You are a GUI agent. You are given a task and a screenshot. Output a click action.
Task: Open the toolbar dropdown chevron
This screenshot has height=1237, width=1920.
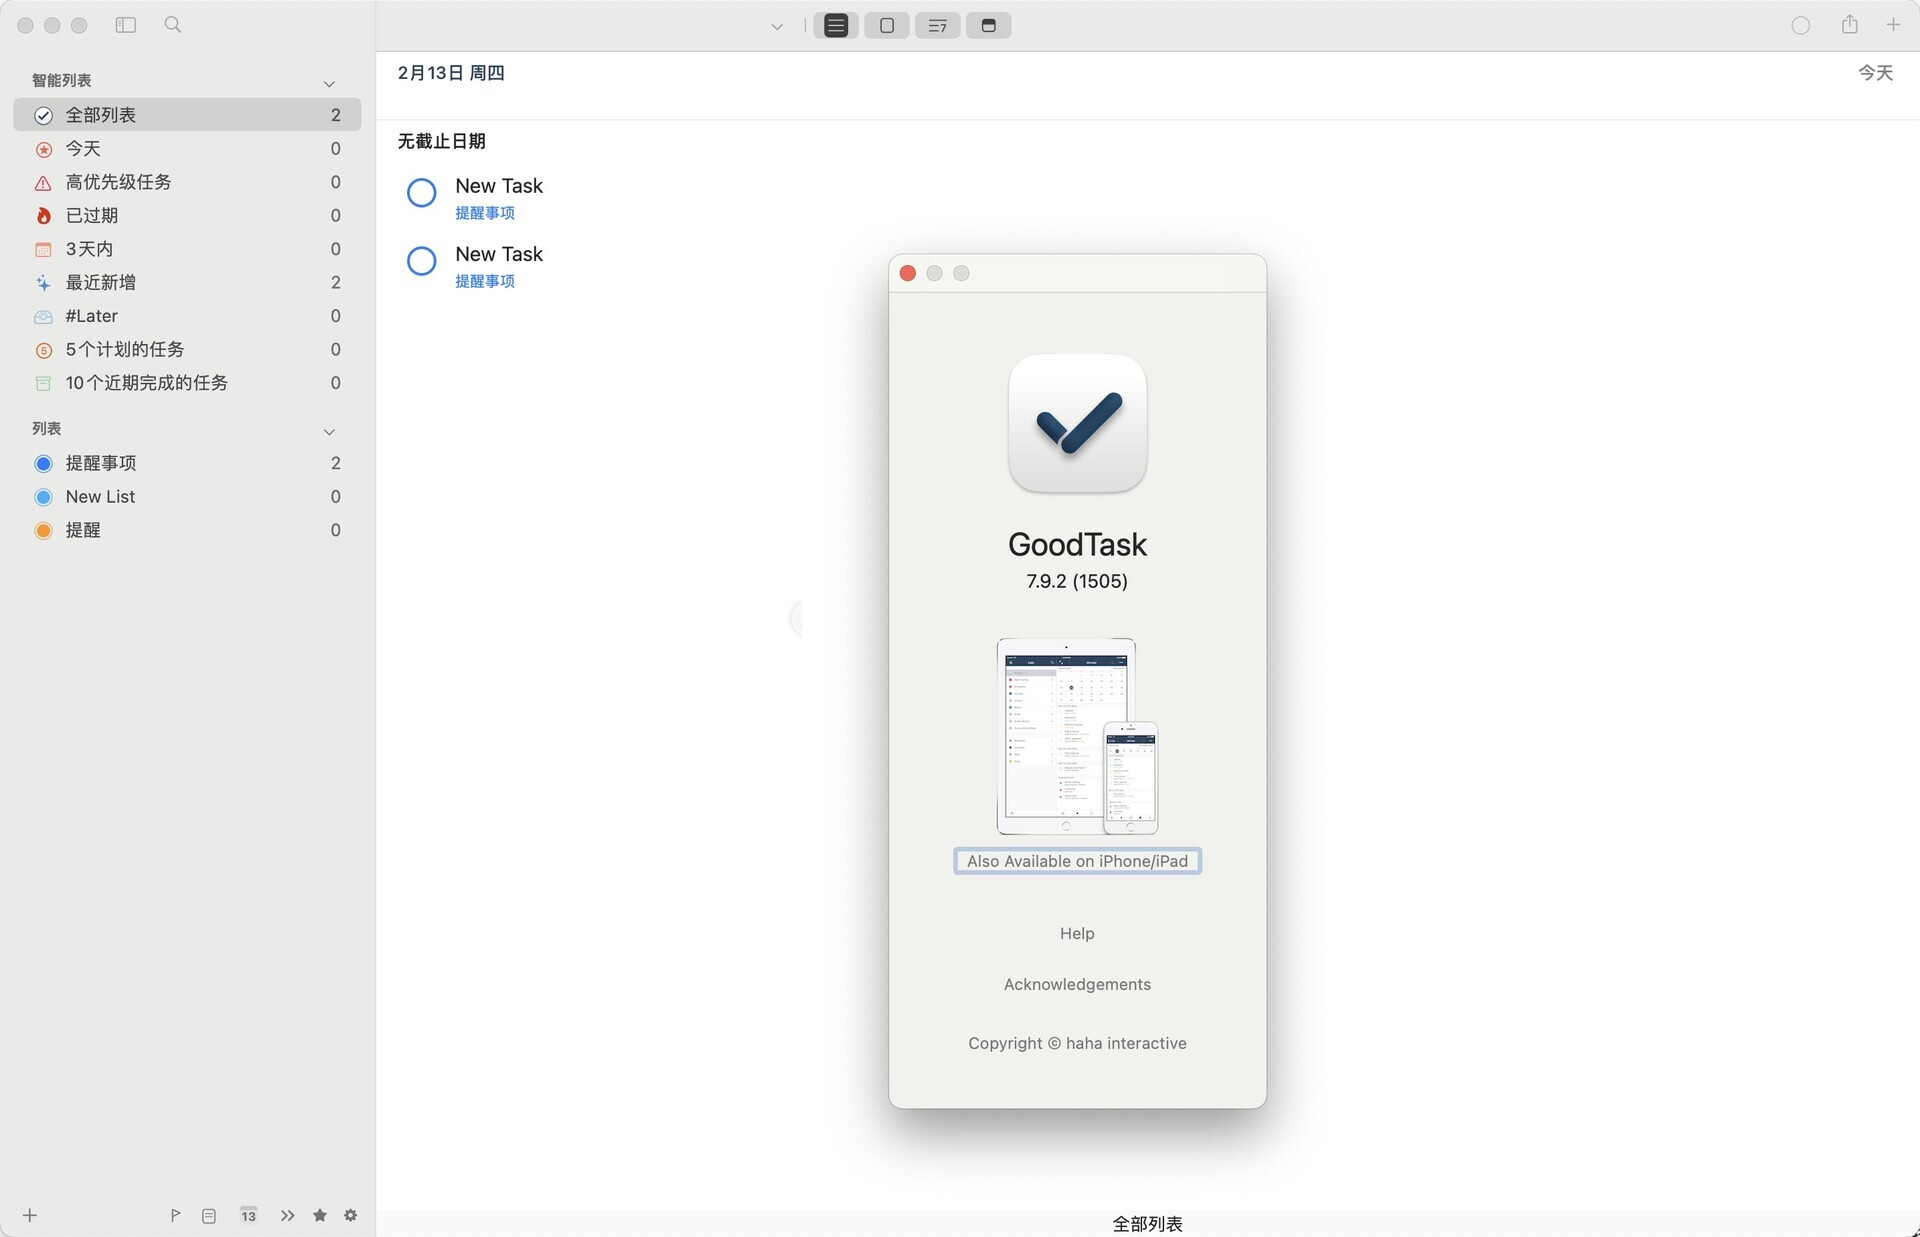point(777,27)
